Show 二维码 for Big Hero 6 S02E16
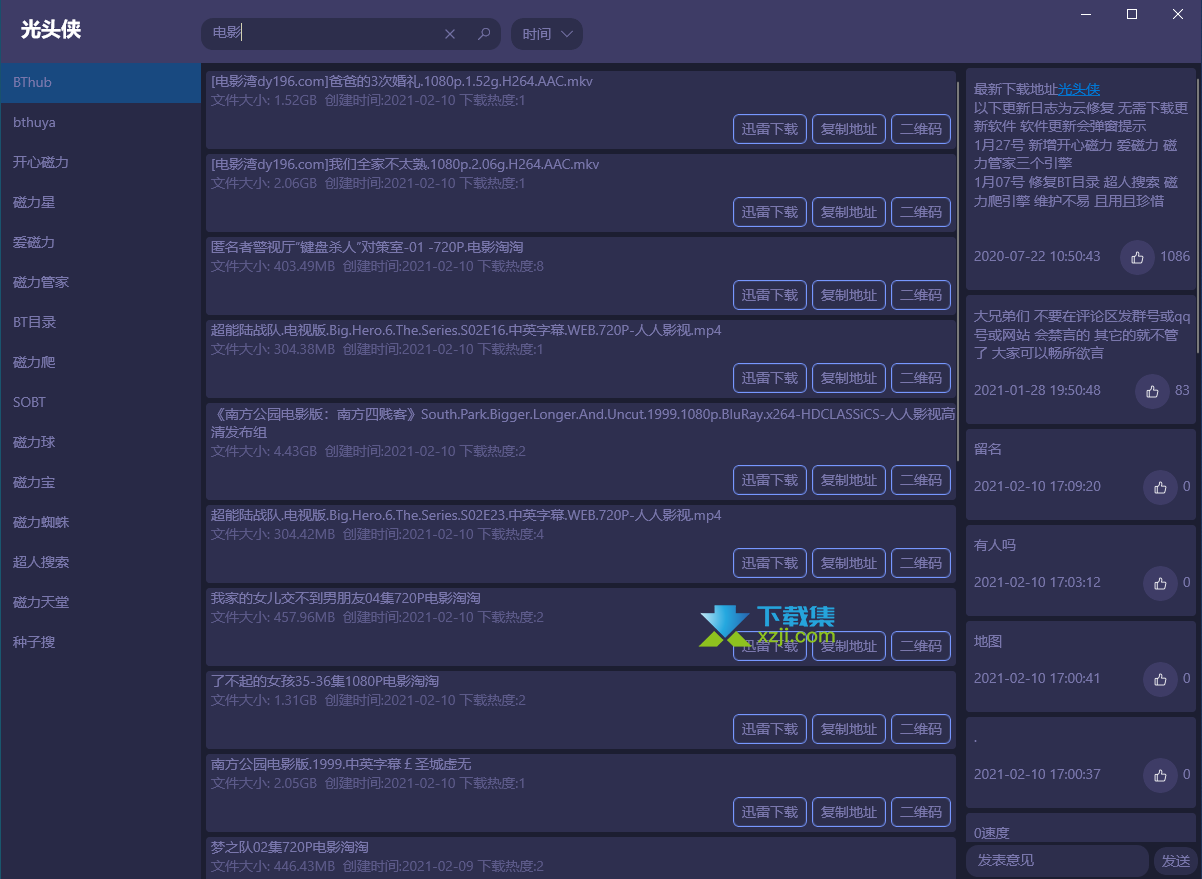Image resolution: width=1202 pixels, height=879 pixels. point(921,378)
